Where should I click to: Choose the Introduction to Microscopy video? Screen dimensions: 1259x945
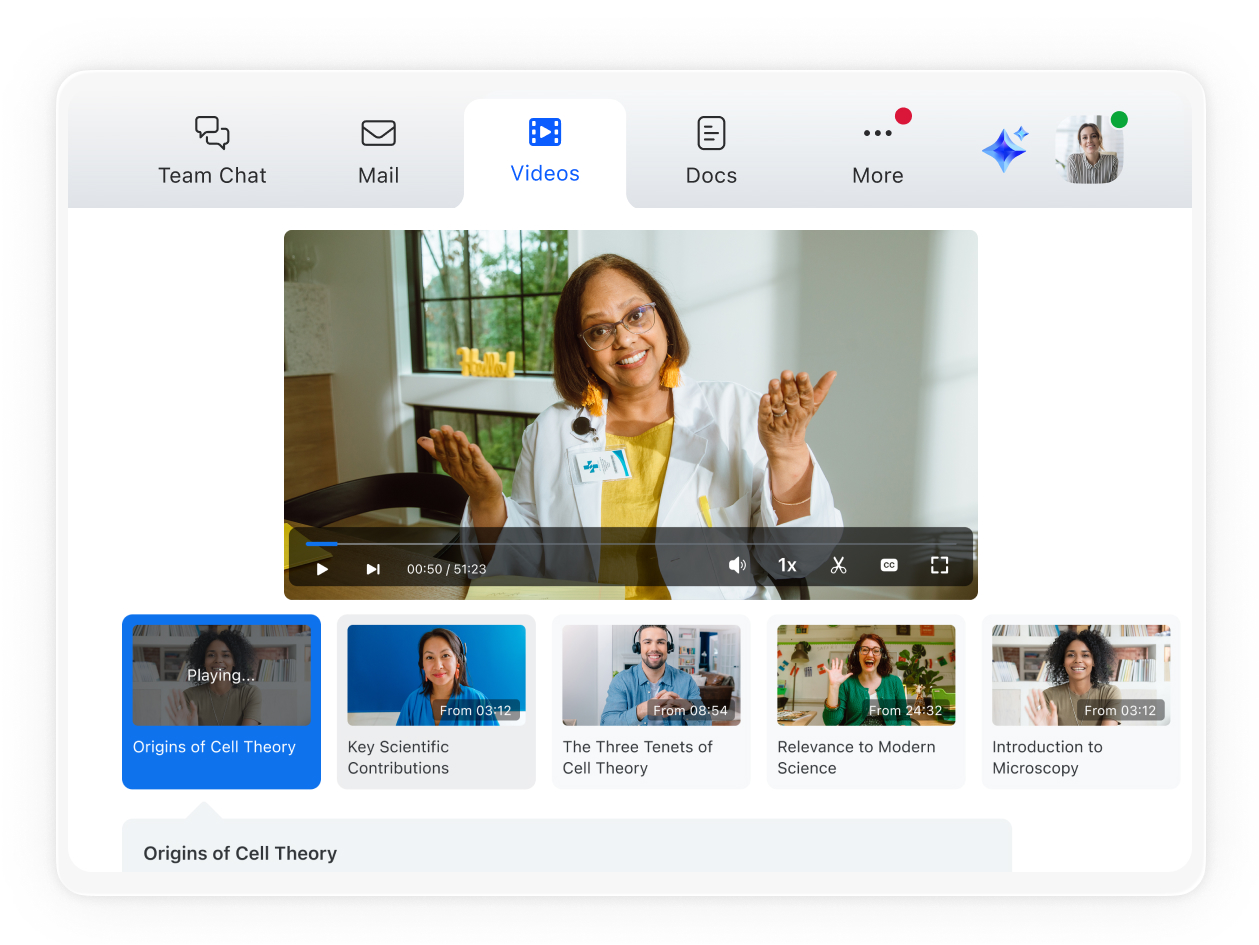point(1080,701)
